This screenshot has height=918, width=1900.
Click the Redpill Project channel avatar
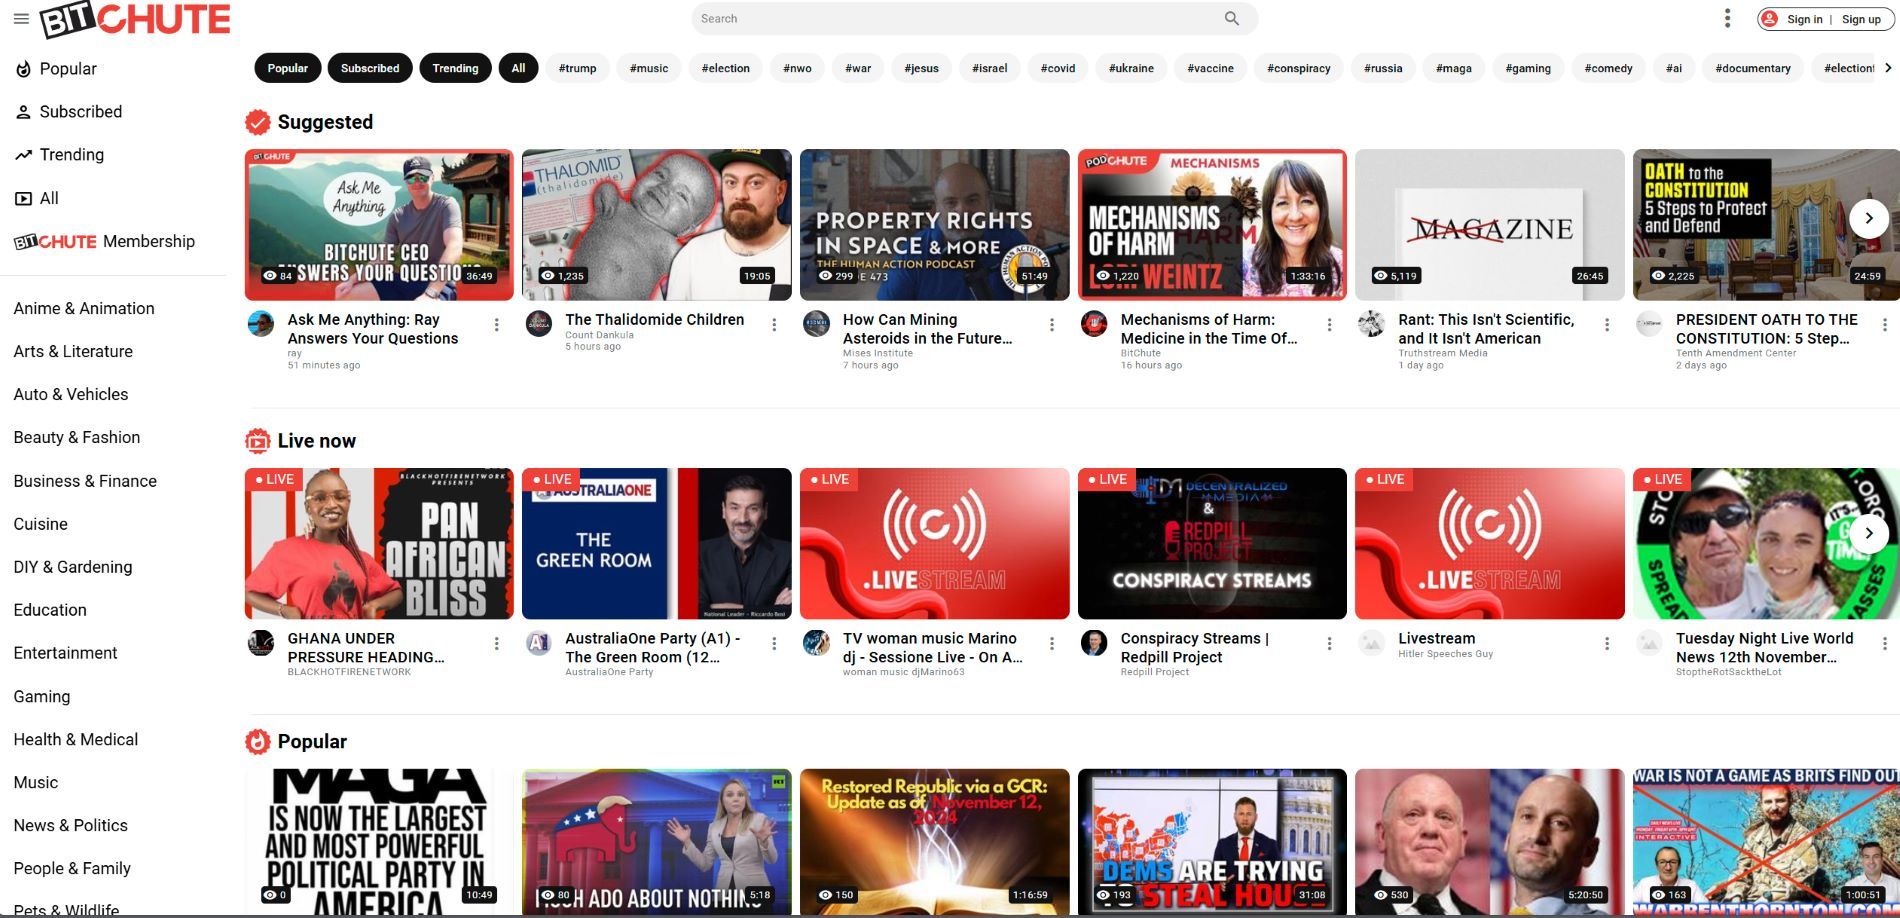pos(1094,643)
